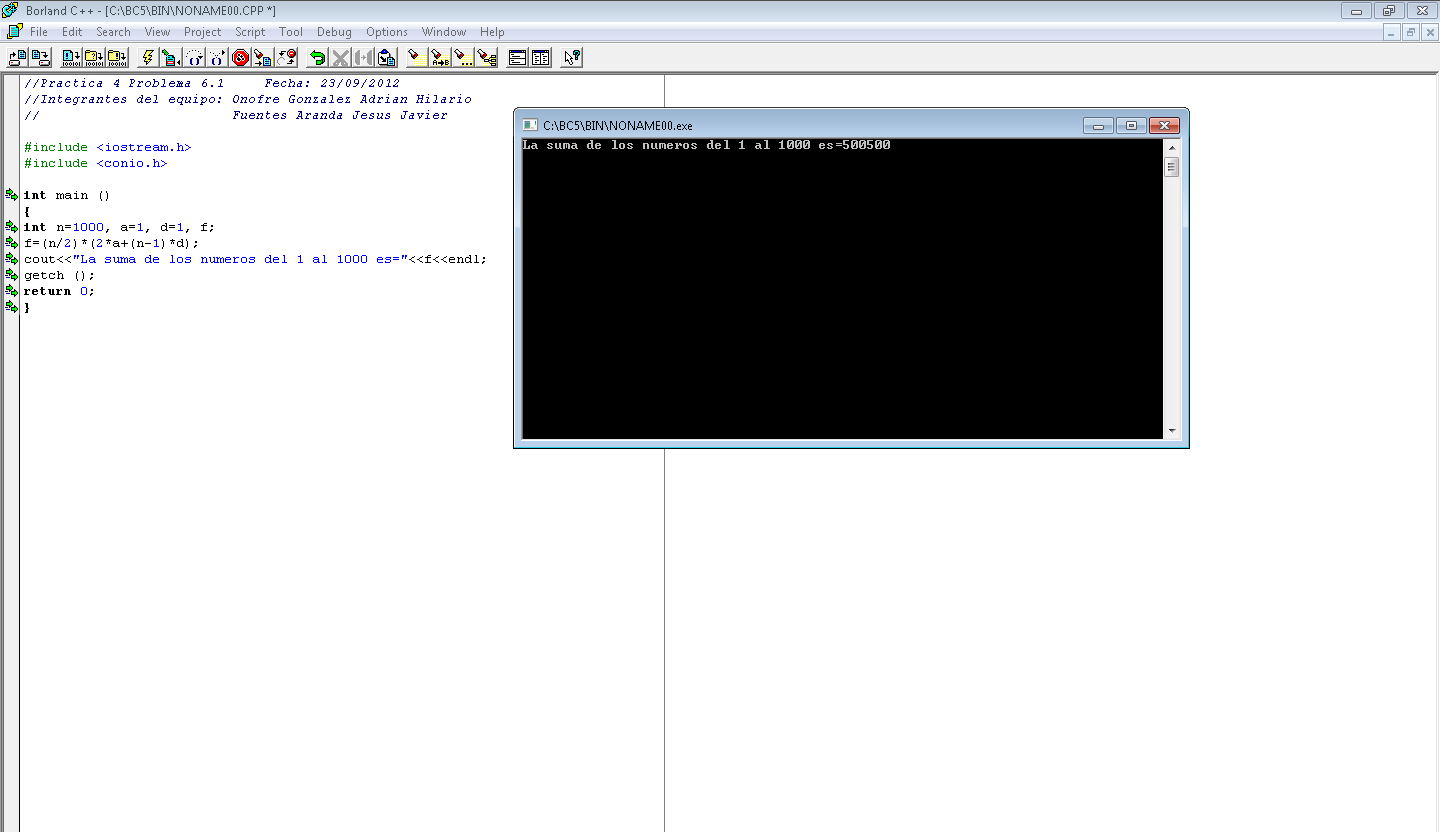Save NONAME00.CPP using the Save toolbar icon
The image size is (1440, 832).
(x=39, y=57)
